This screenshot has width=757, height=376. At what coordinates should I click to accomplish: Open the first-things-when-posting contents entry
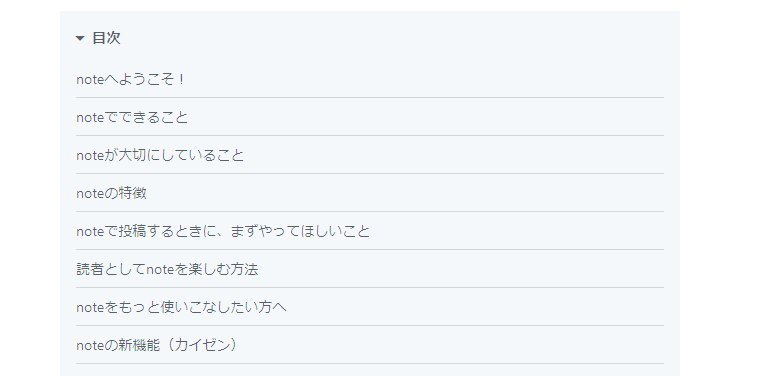[x=223, y=231]
